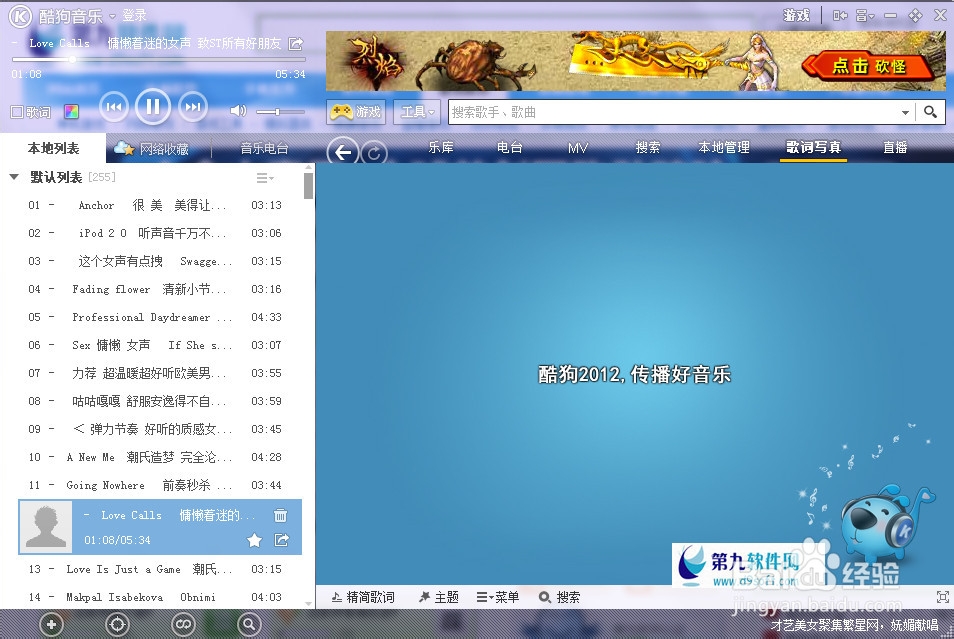Collapse the 默认列表 playlist triangle

[x=14, y=177]
